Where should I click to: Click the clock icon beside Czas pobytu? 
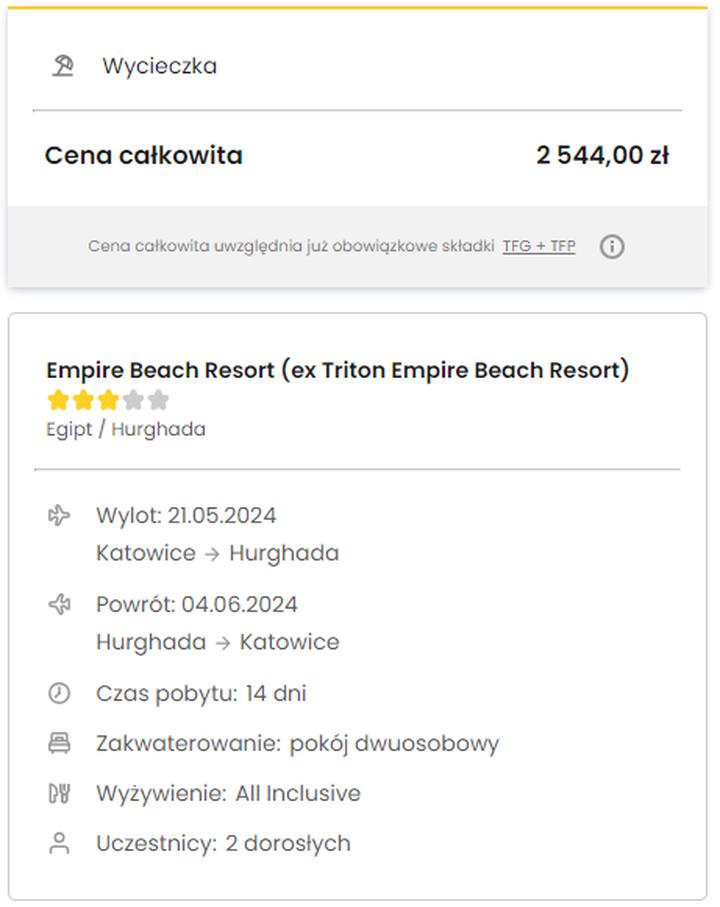coord(61,693)
